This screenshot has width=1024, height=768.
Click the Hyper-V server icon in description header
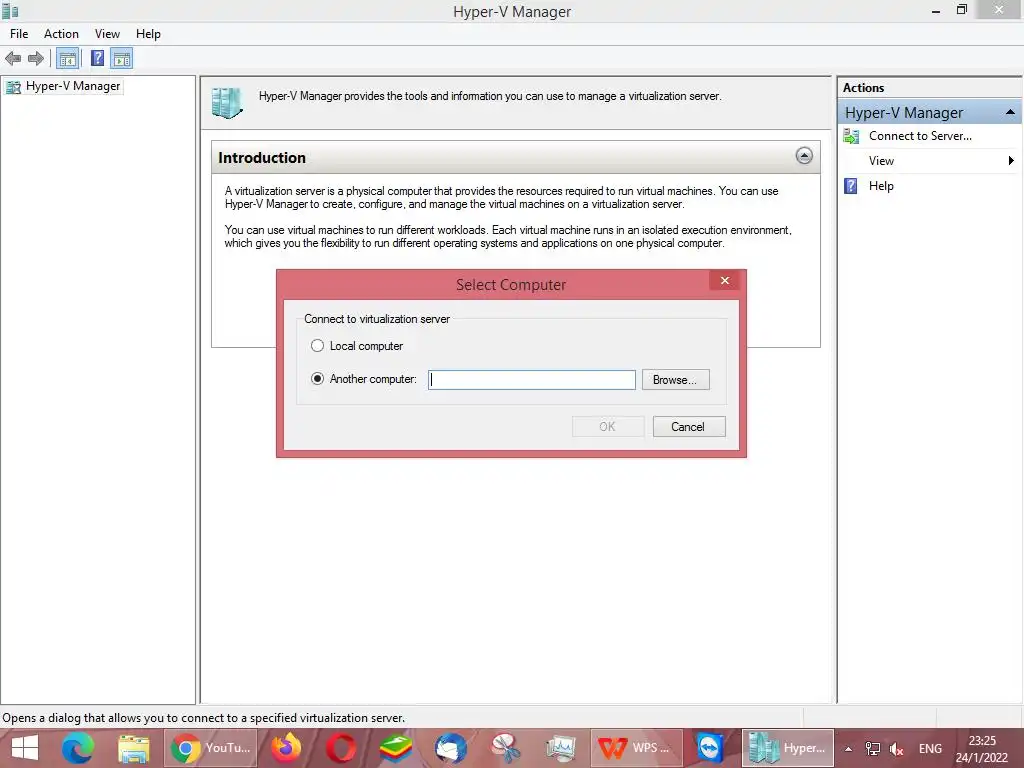click(x=227, y=103)
